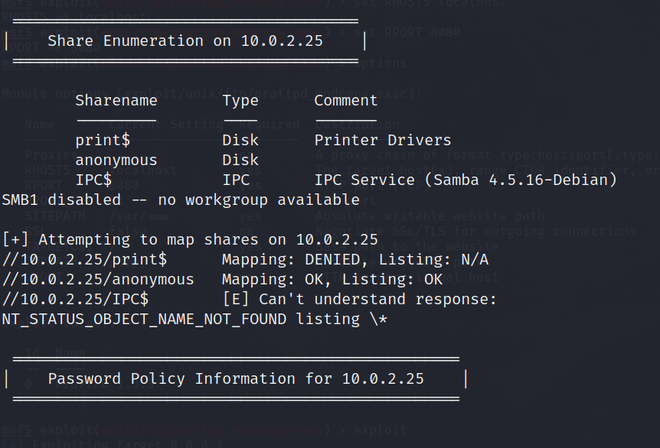Click Disk type in the print$ row

[x=240, y=140]
